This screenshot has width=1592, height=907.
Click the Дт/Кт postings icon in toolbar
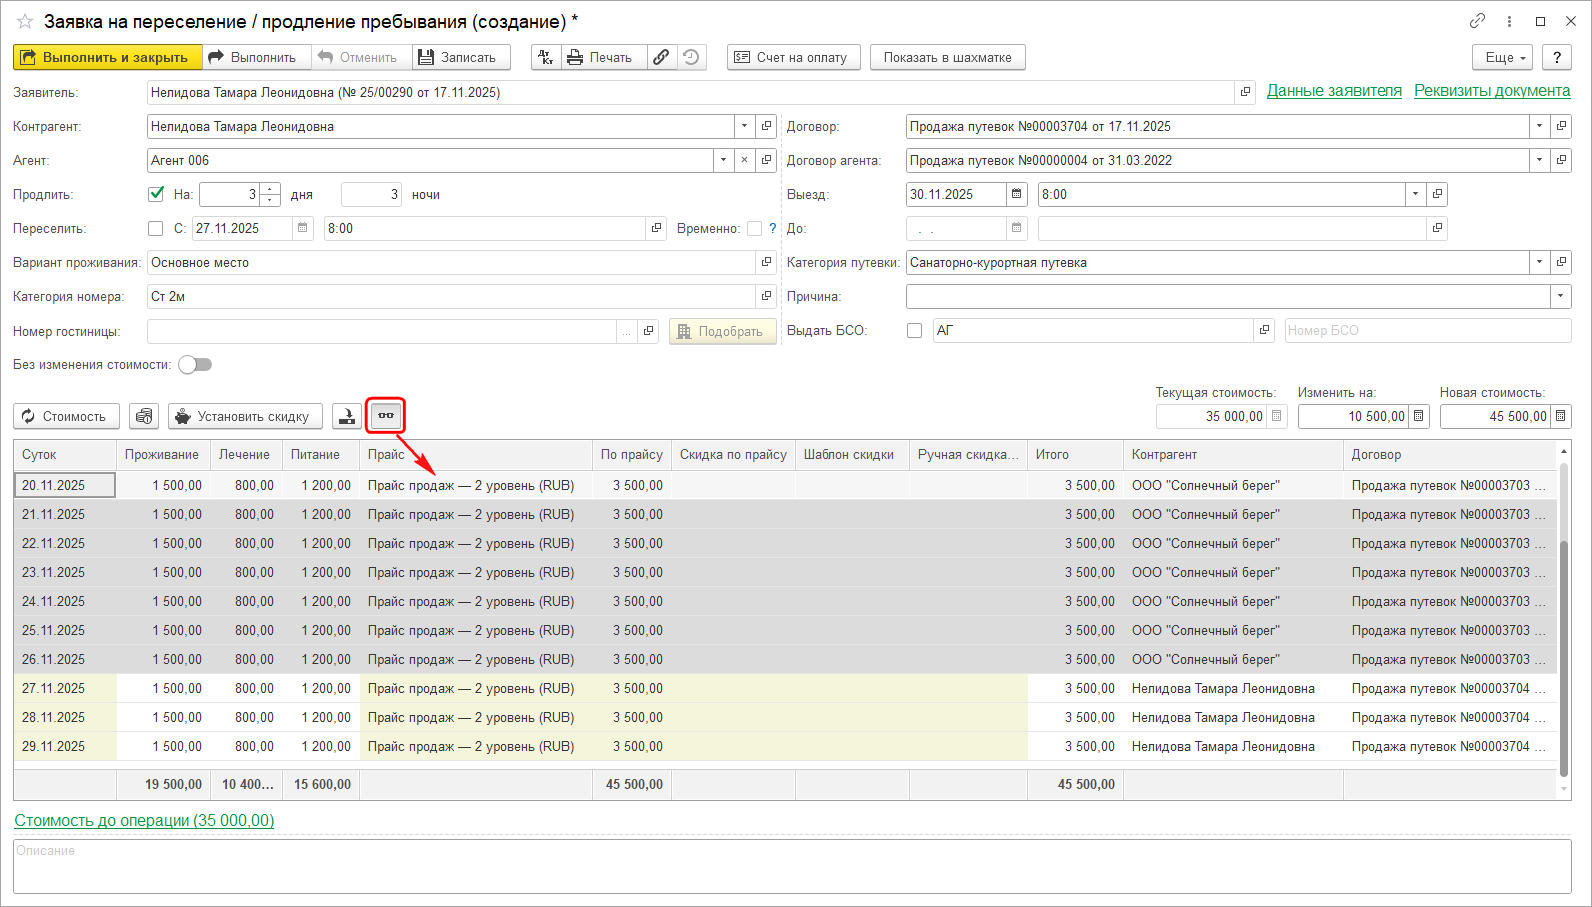546,58
